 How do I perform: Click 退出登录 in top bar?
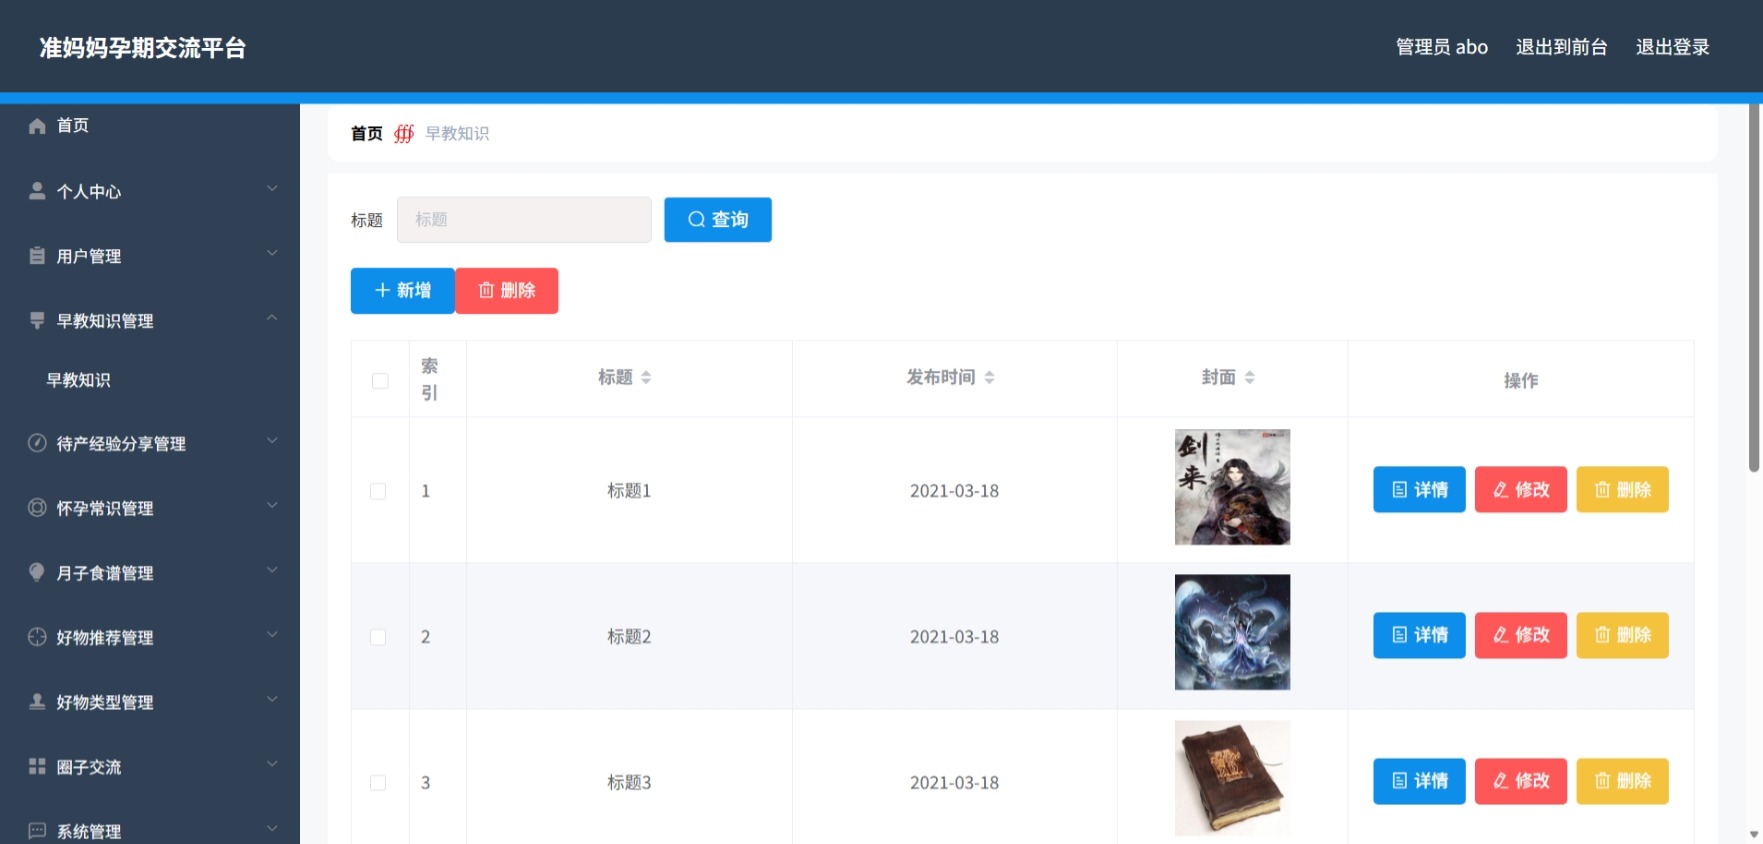1672,47
